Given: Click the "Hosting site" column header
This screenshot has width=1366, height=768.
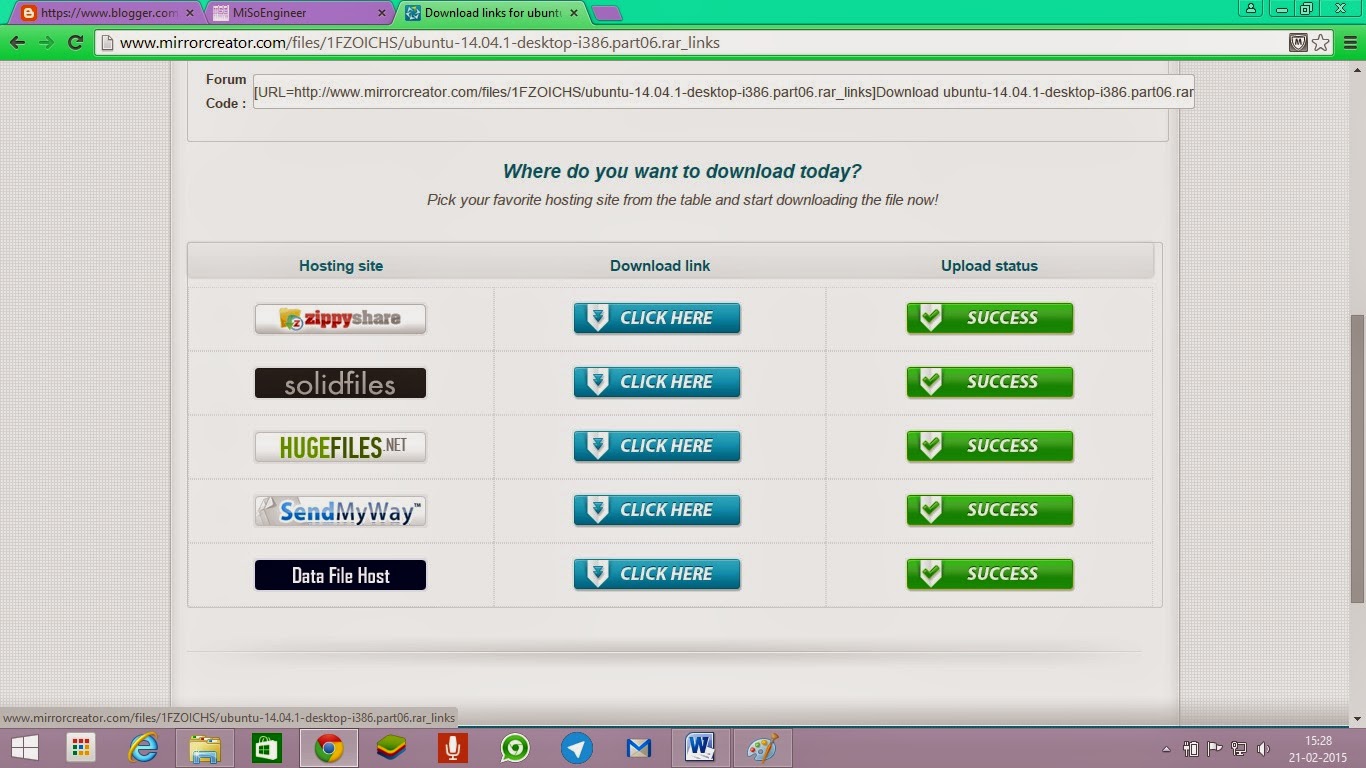Looking at the screenshot, I should (341, 266).
